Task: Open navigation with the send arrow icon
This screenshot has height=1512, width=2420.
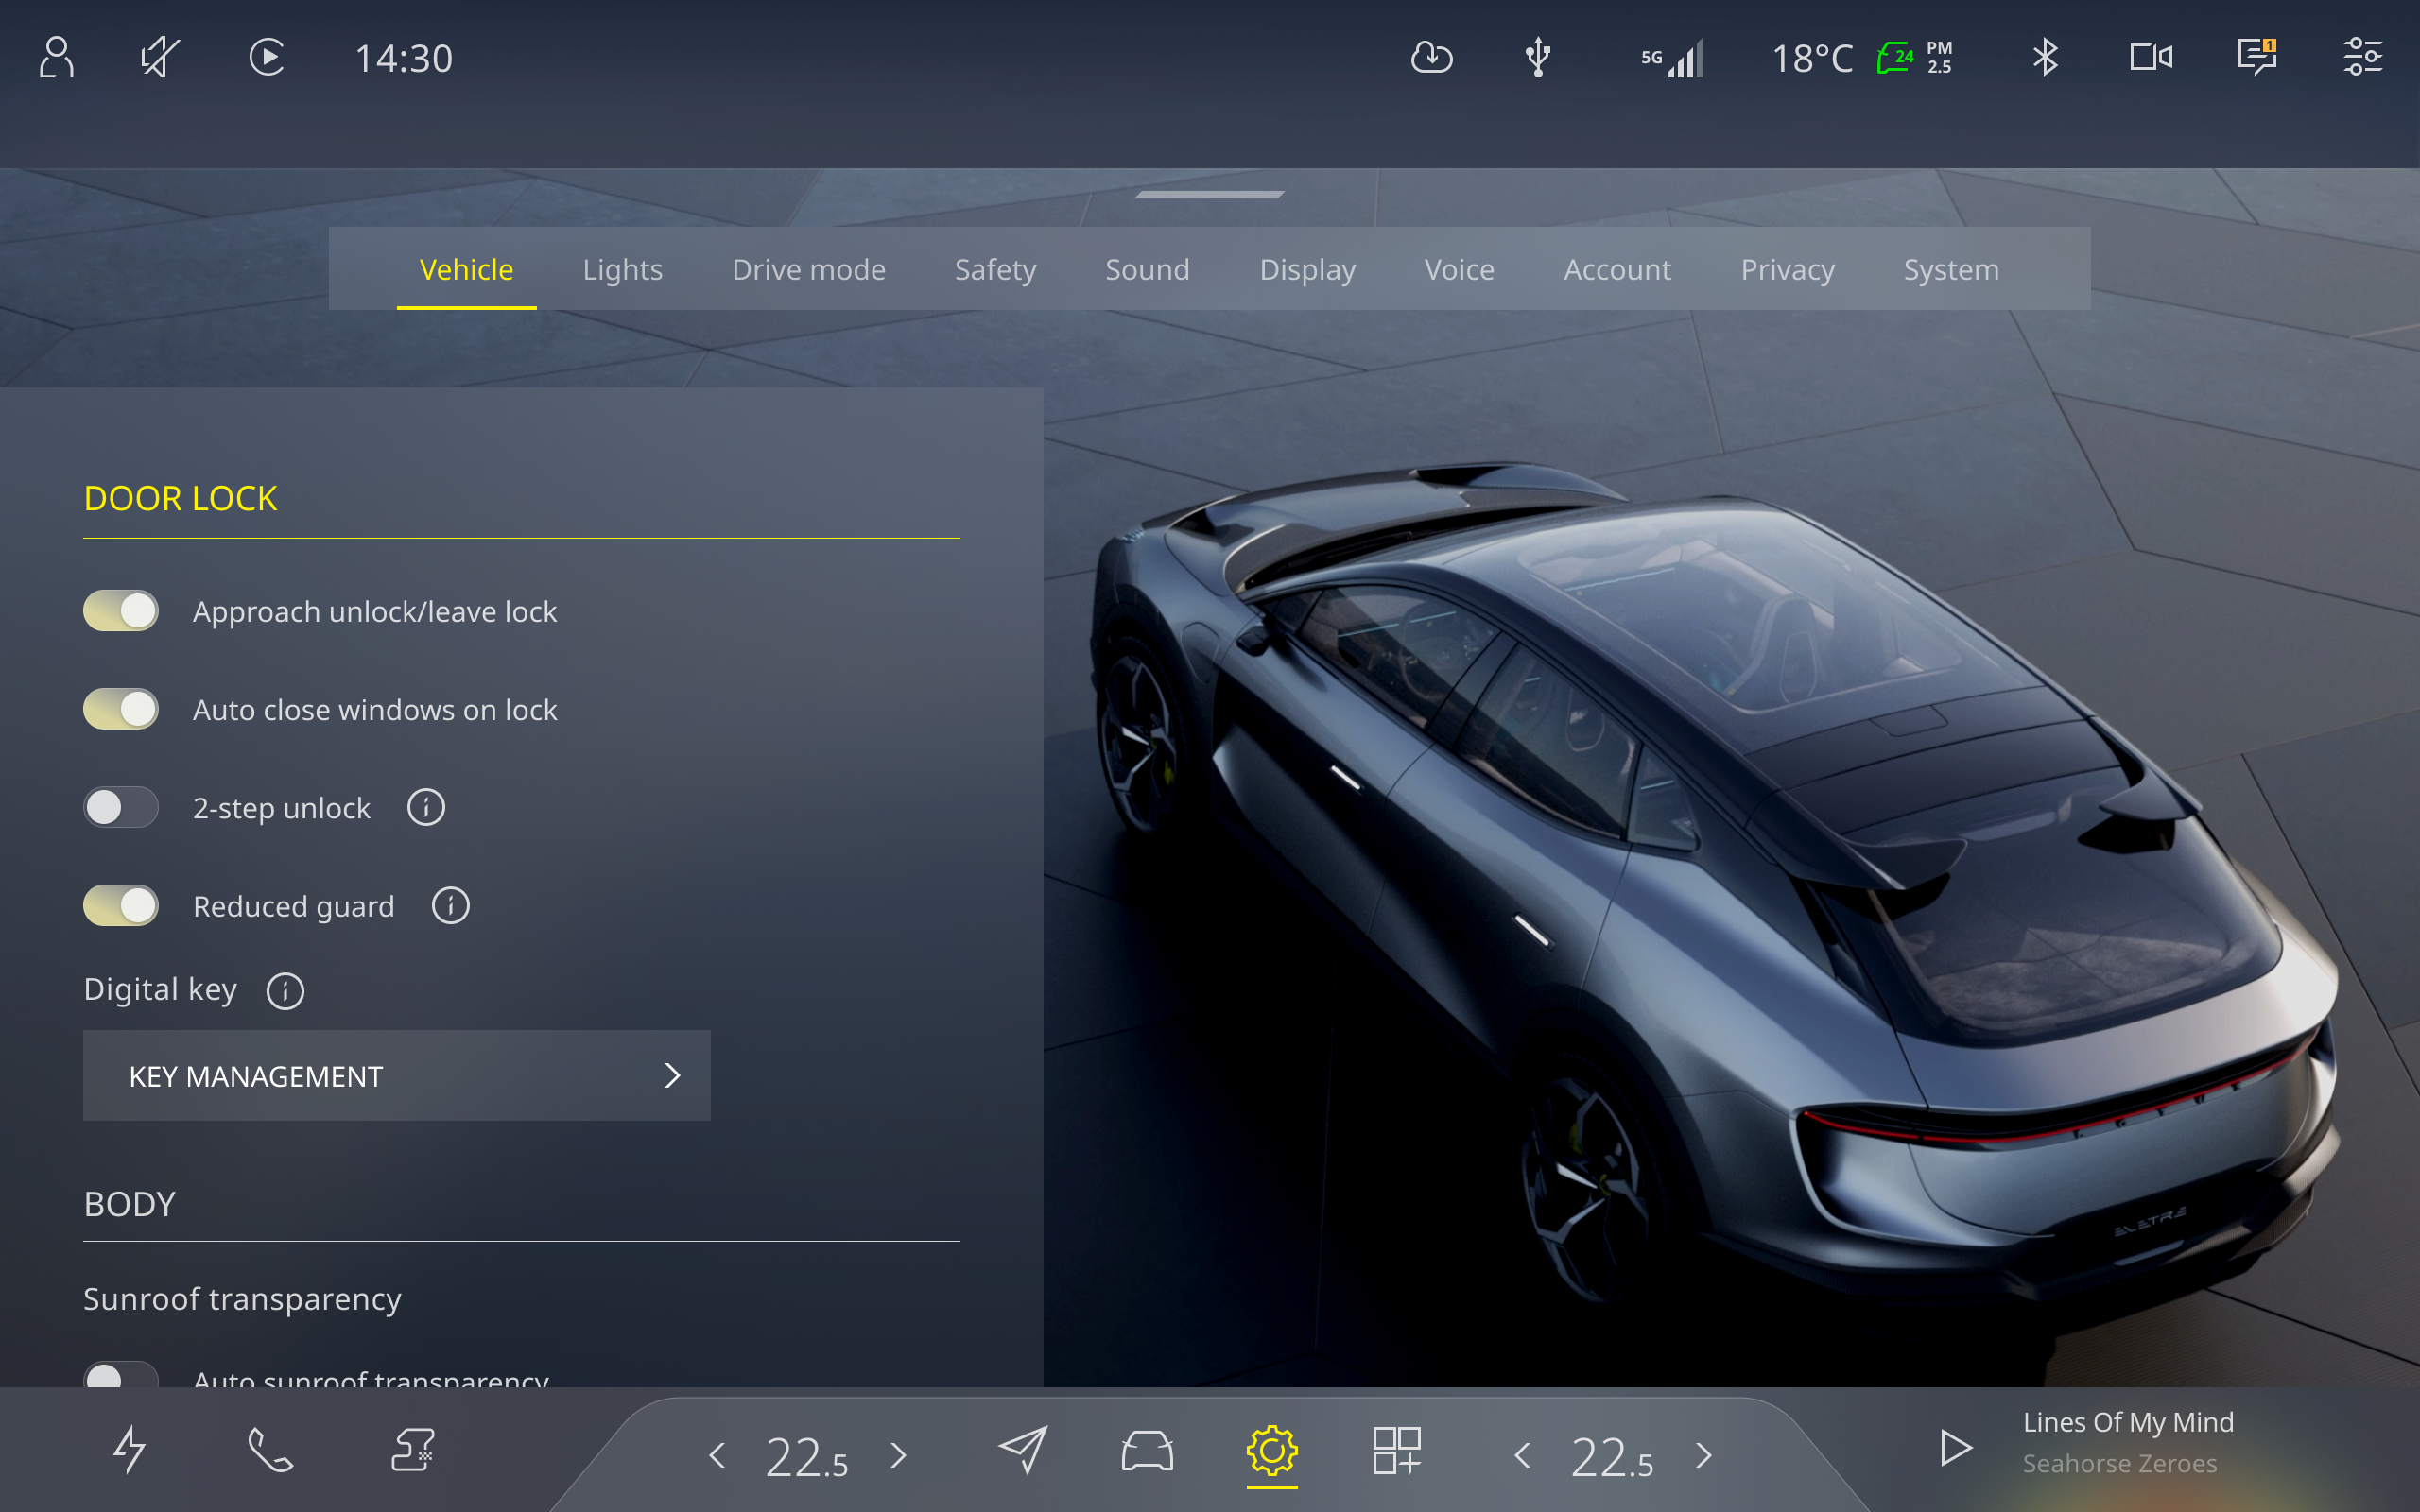Action: click(x=1023, y=1449)
